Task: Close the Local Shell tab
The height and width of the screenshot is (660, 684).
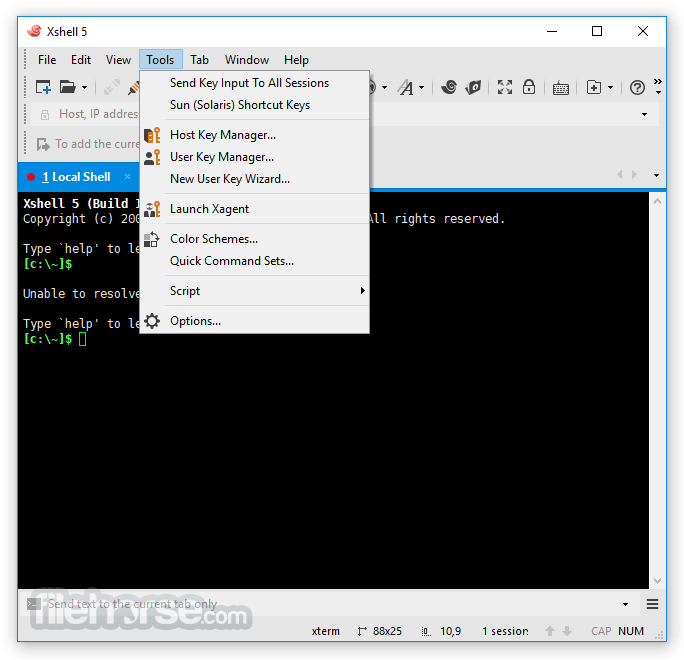Action: [127, 176]
